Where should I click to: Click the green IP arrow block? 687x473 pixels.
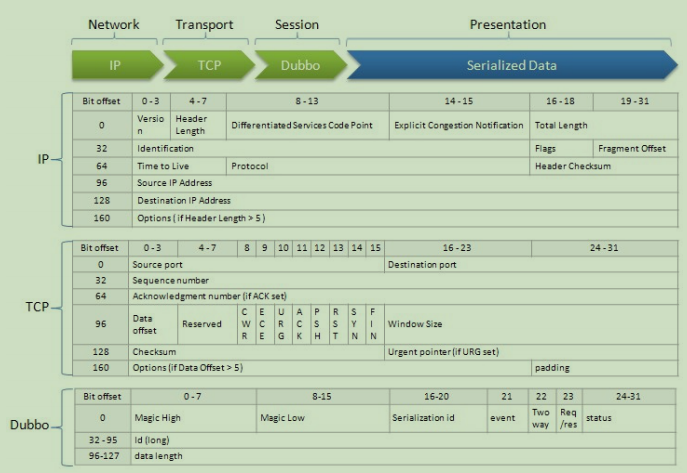coord(115,66)
